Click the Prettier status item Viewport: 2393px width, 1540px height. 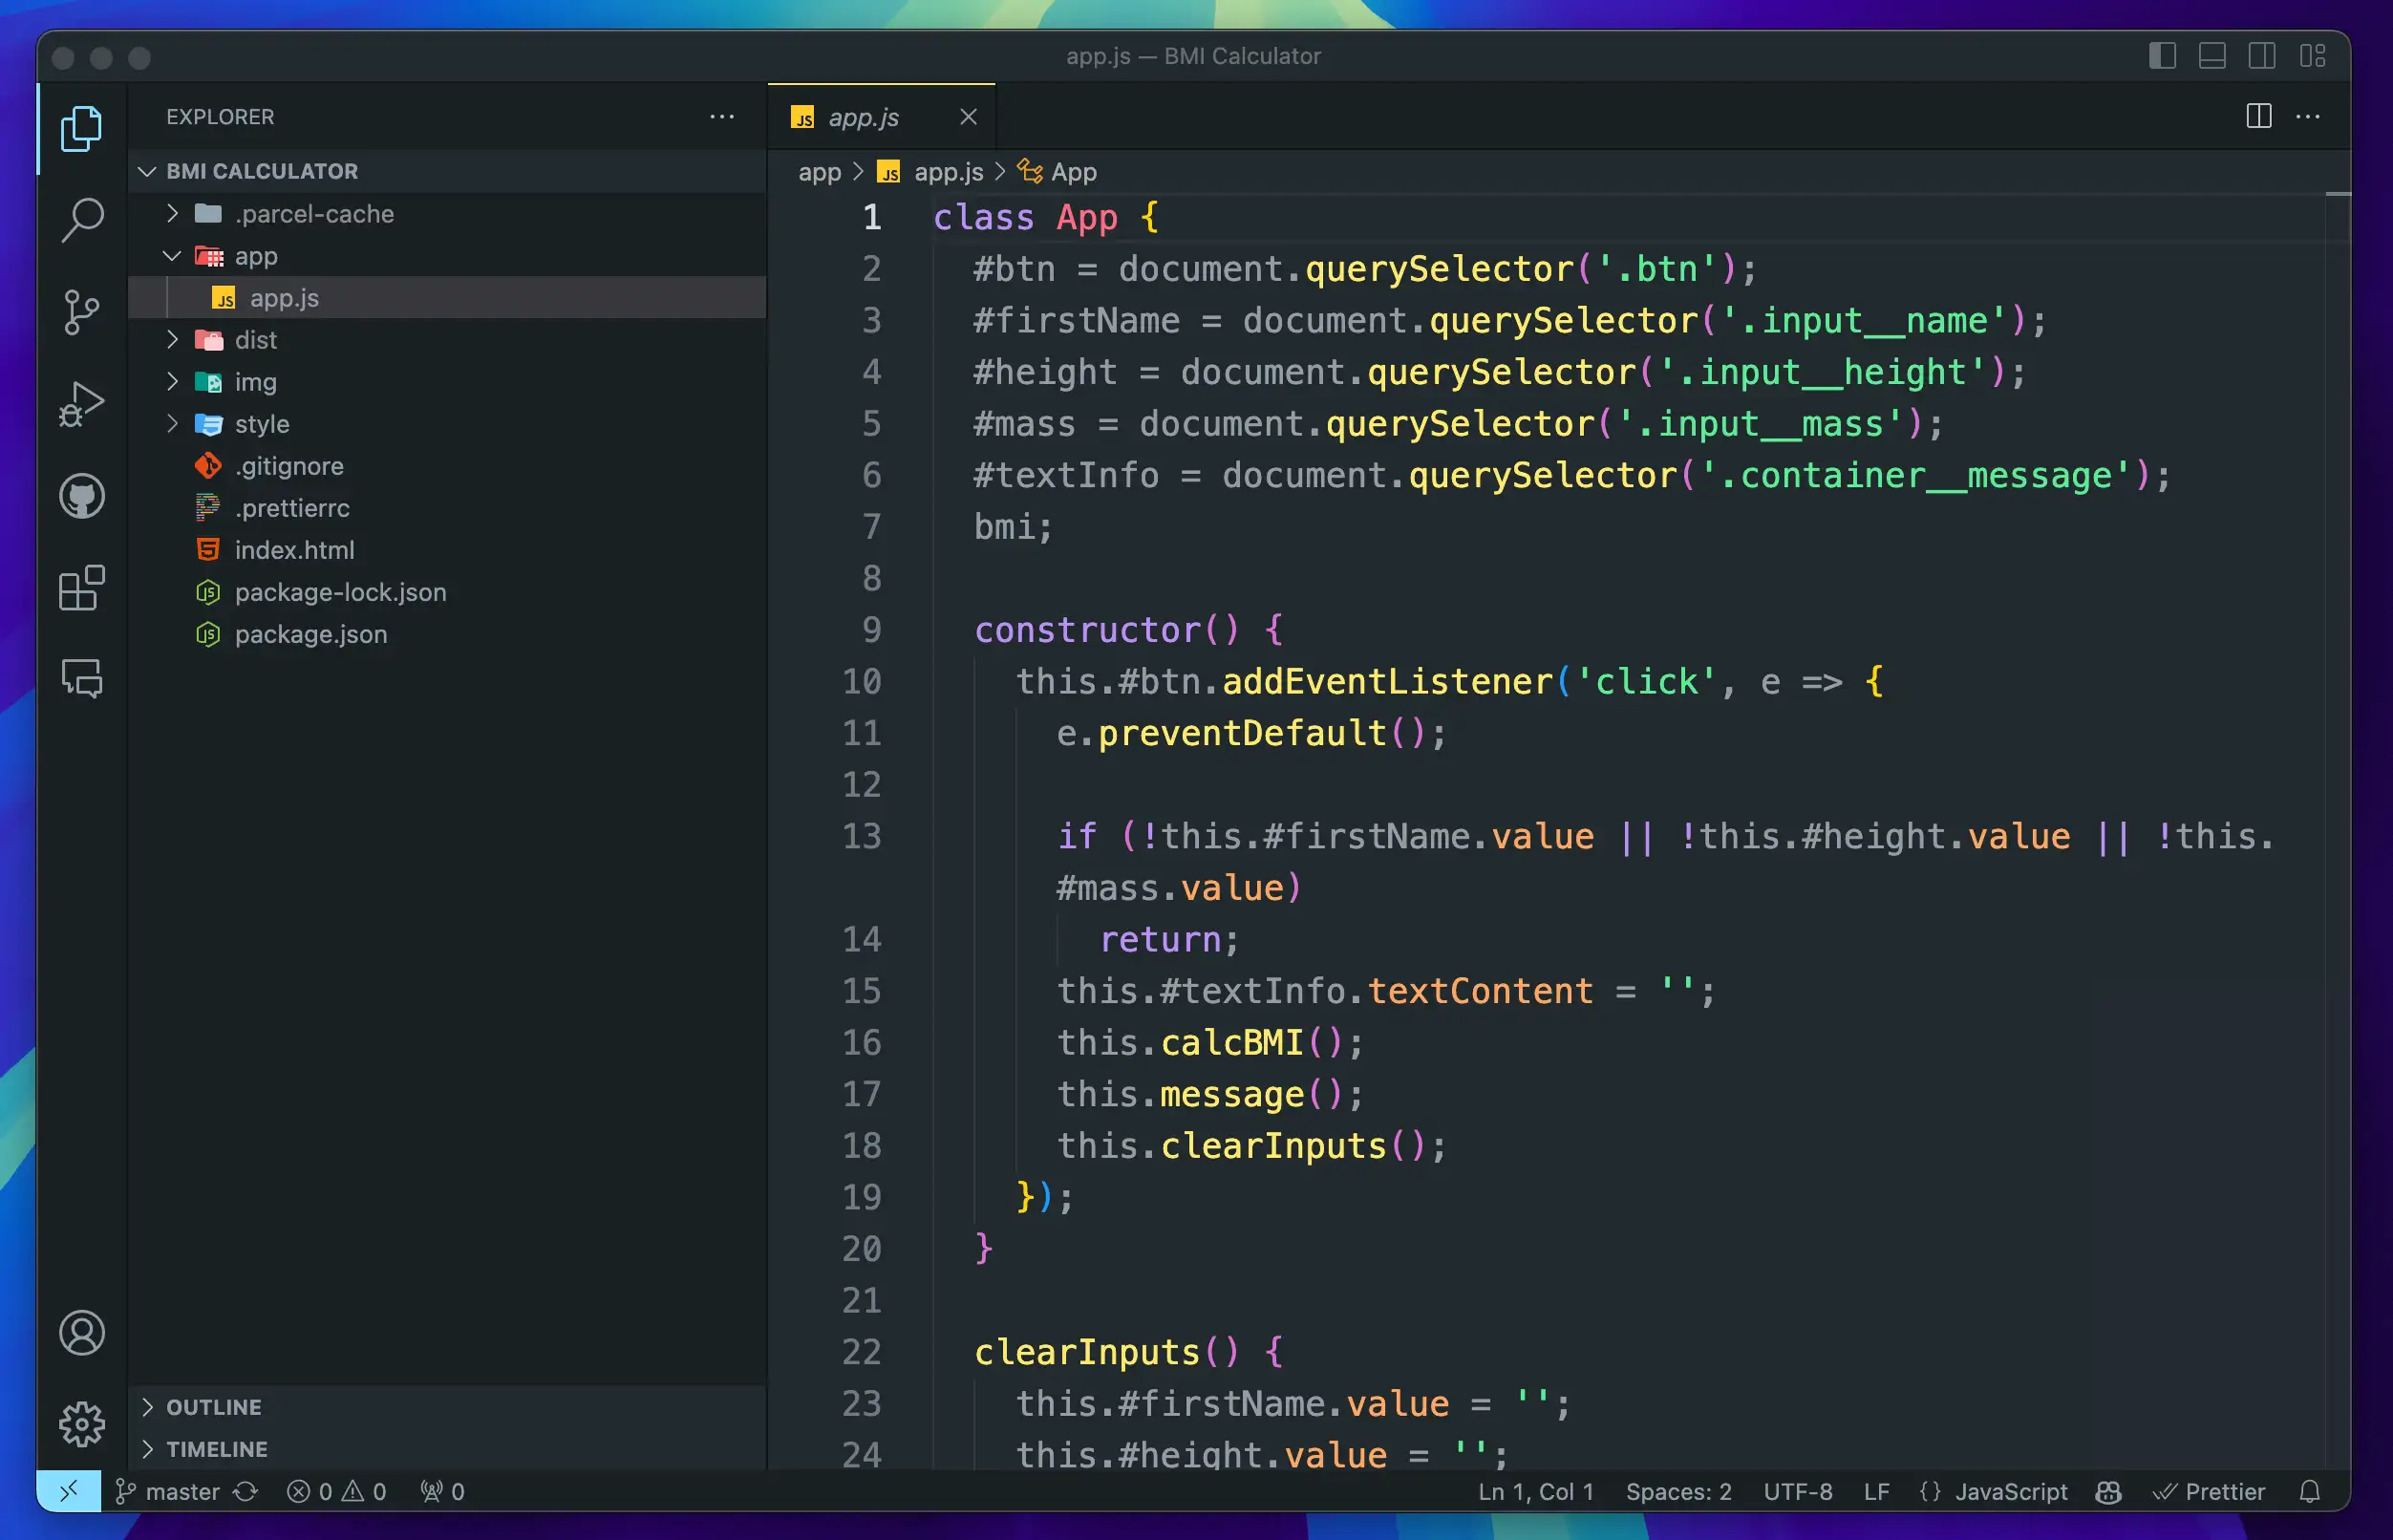click(x=2209, y=1491)
